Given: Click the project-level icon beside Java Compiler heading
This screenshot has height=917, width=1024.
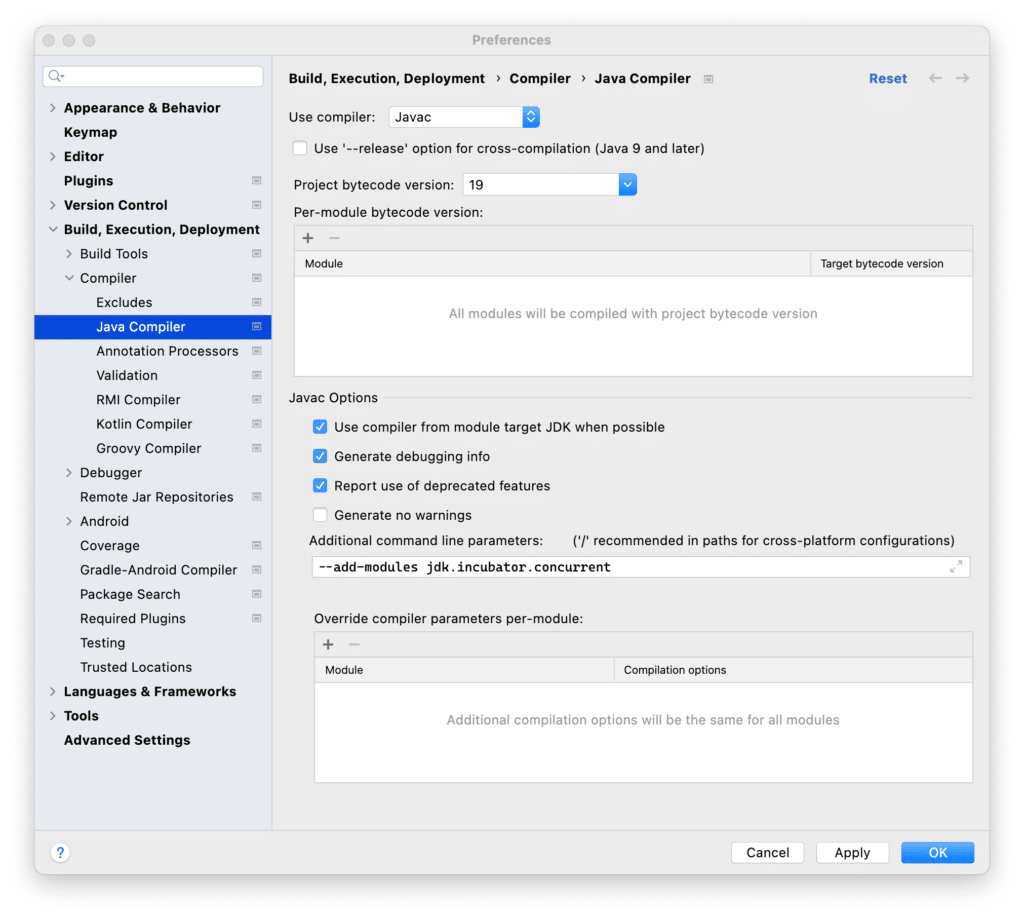Looking at the screenshot, I should (709, 79).
